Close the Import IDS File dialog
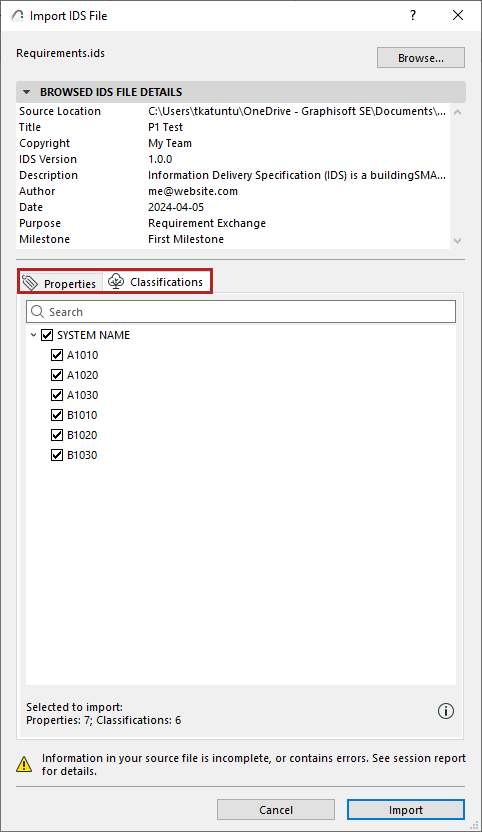Viewport: 482px width, 832px height. (x=458, y=15)
